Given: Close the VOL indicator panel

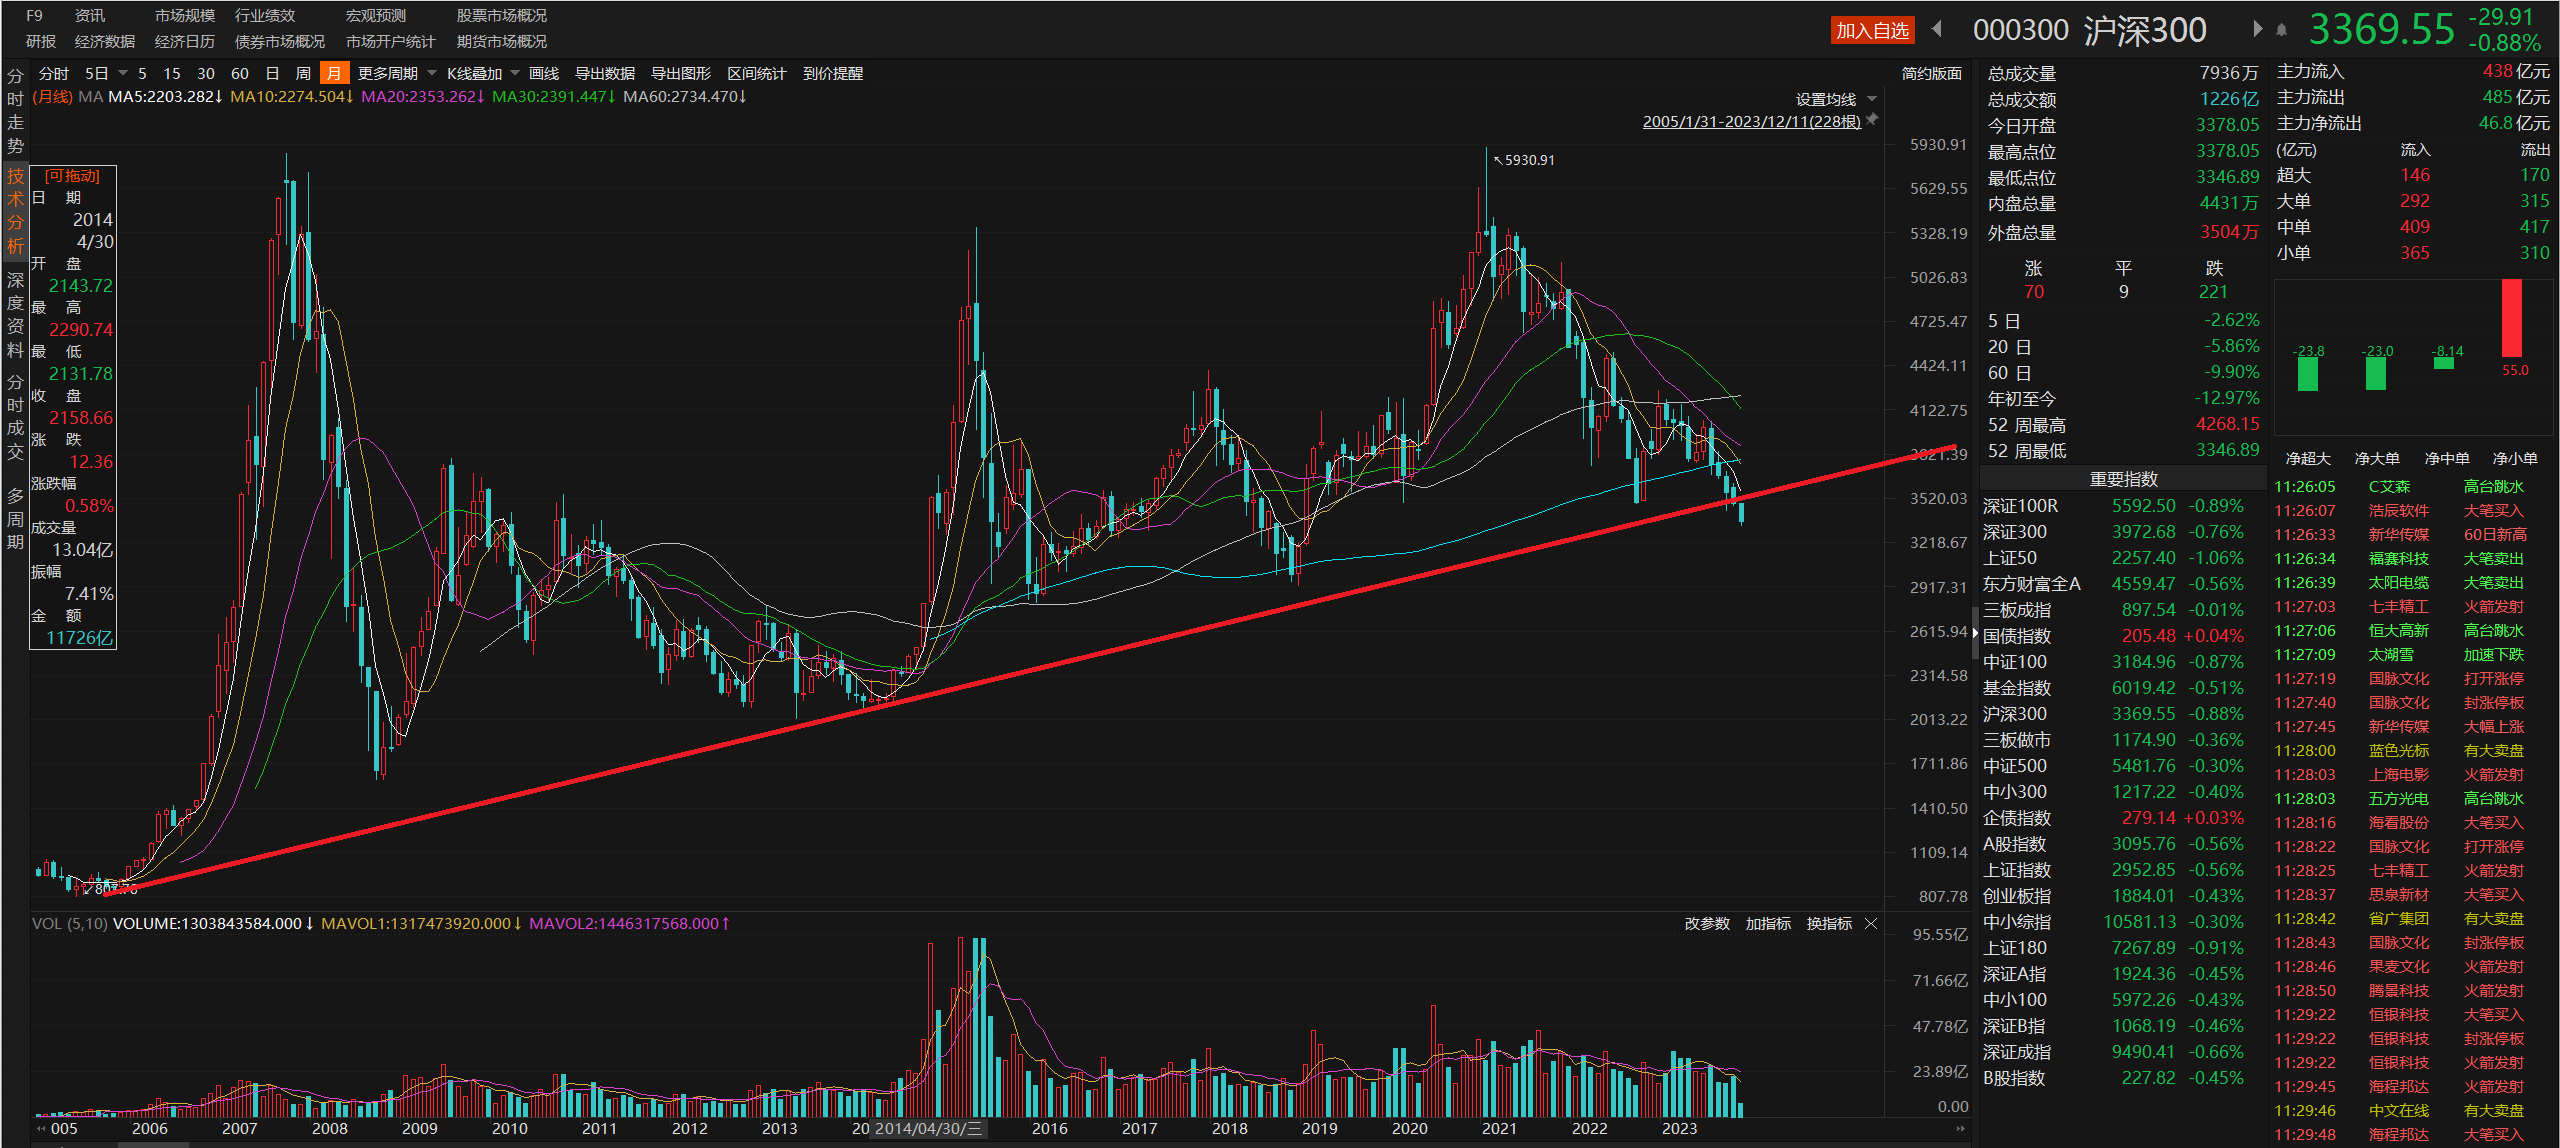Looking at the screenshot, I should (1871, 924).
